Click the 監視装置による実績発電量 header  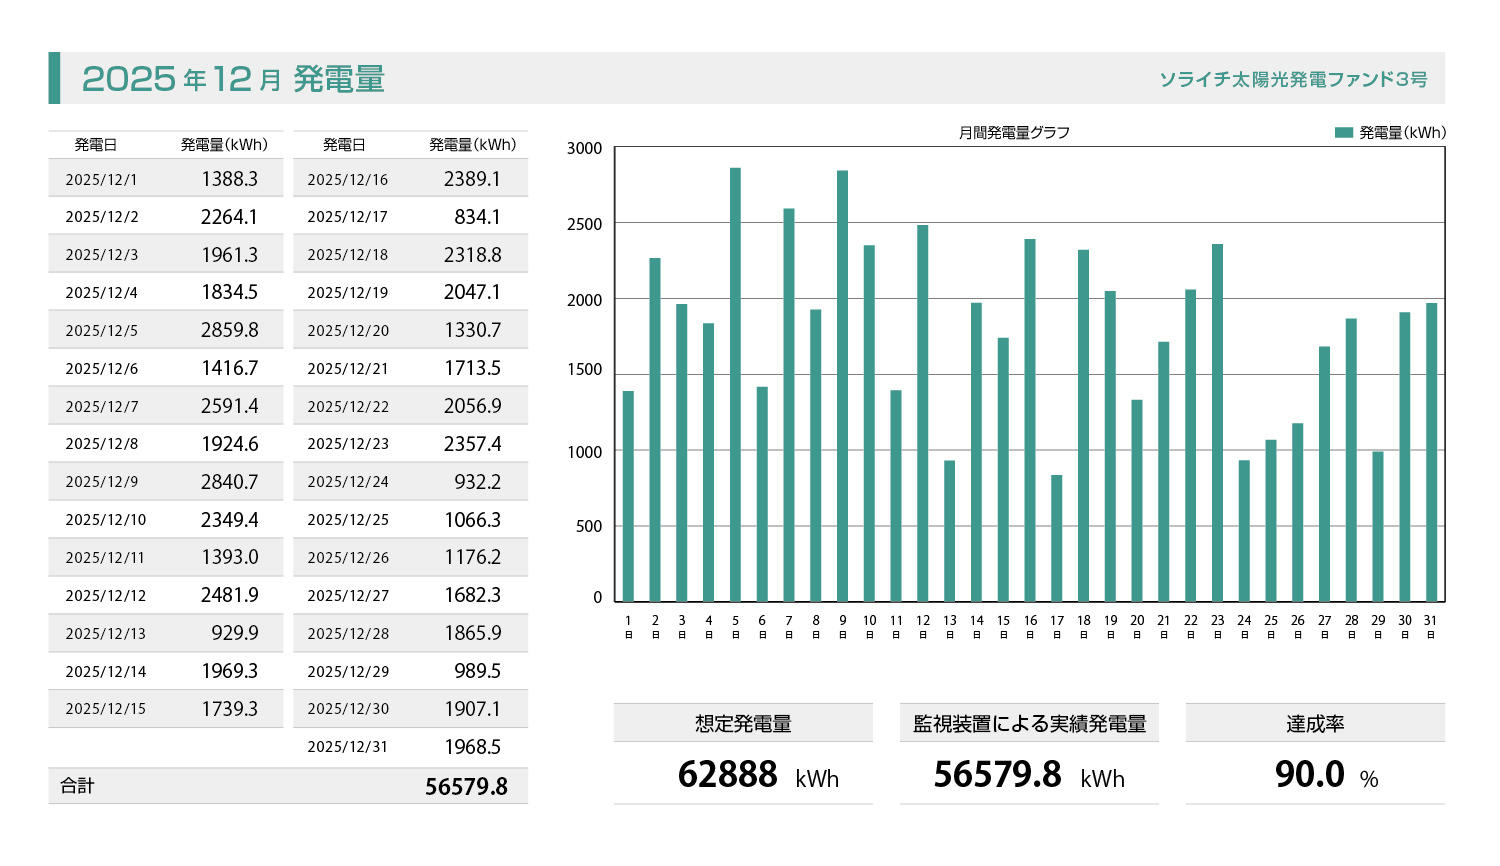tap(1029, 723)
